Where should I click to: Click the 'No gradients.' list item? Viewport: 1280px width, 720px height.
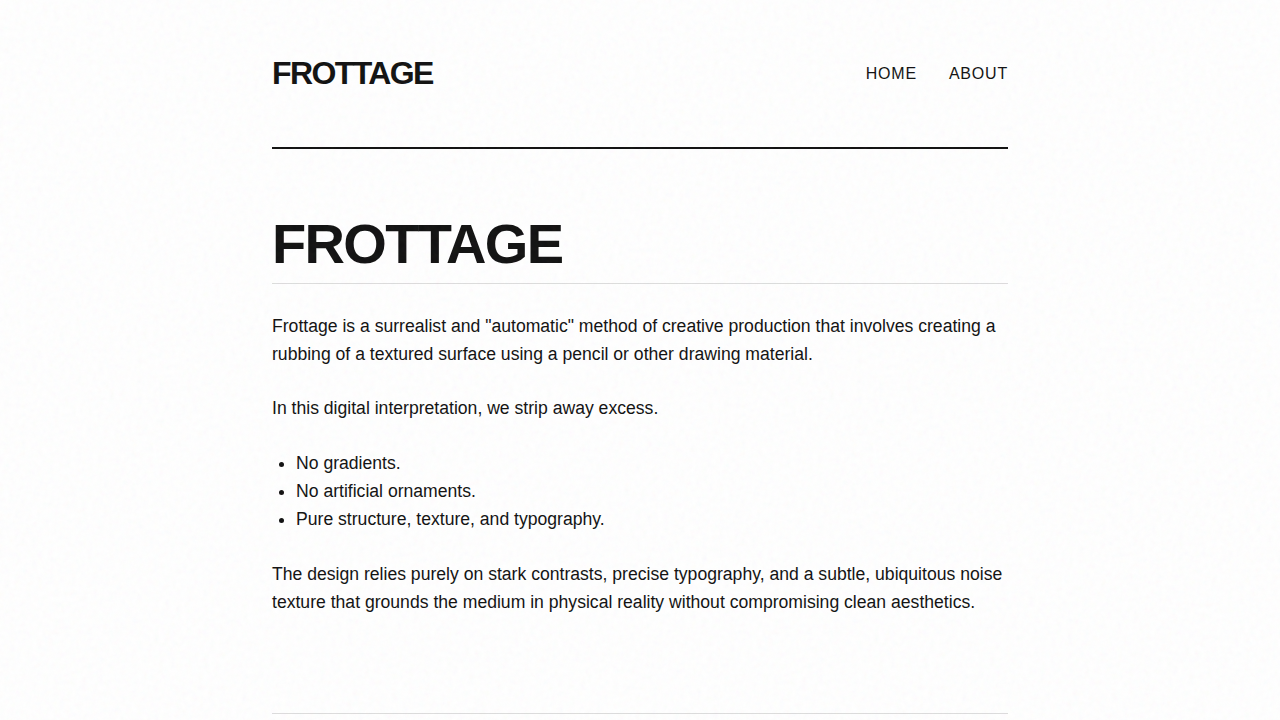click(x=347, y=463)
